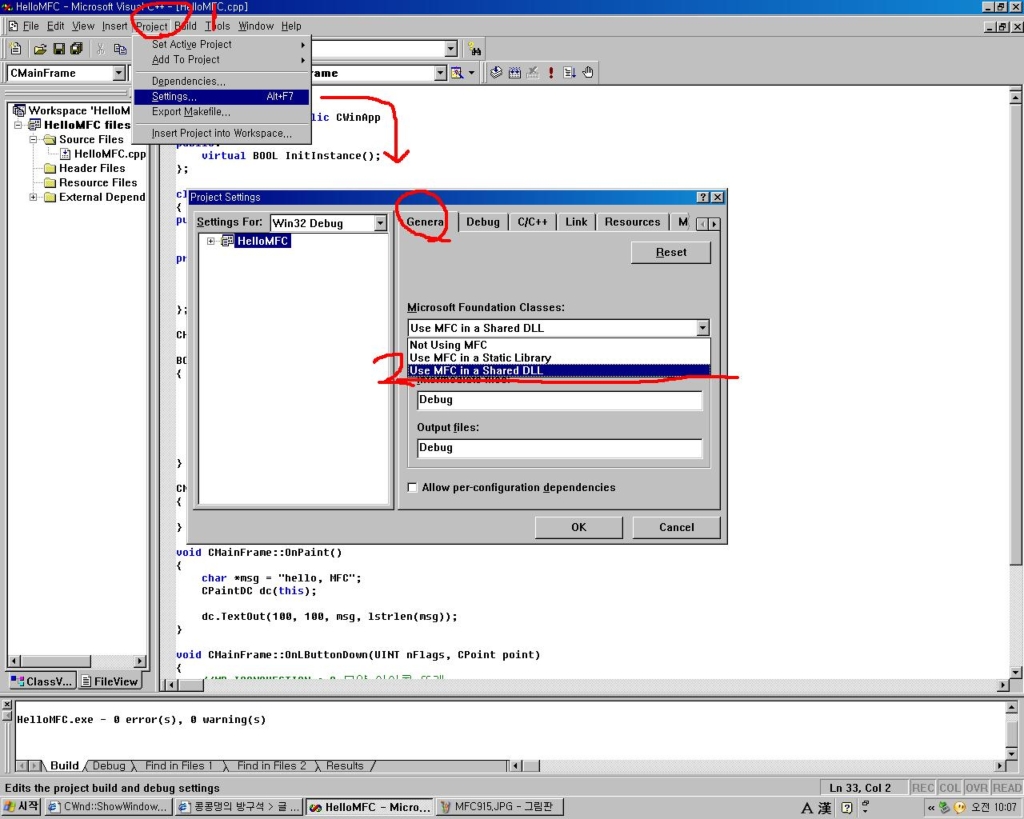1024x819 pixels.
Task: Open the WizardBar members combo dropdown arrow
Action: point(440,73)
